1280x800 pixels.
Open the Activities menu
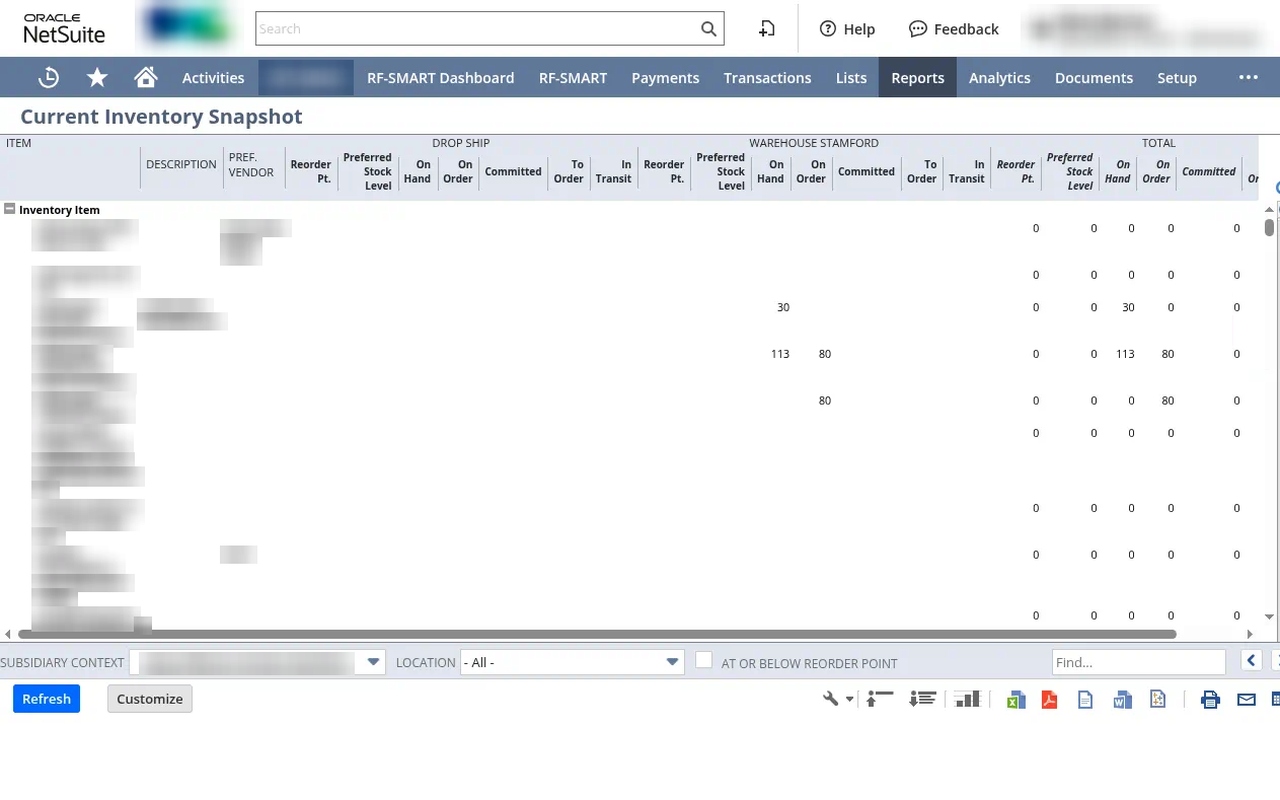[213, 77]
